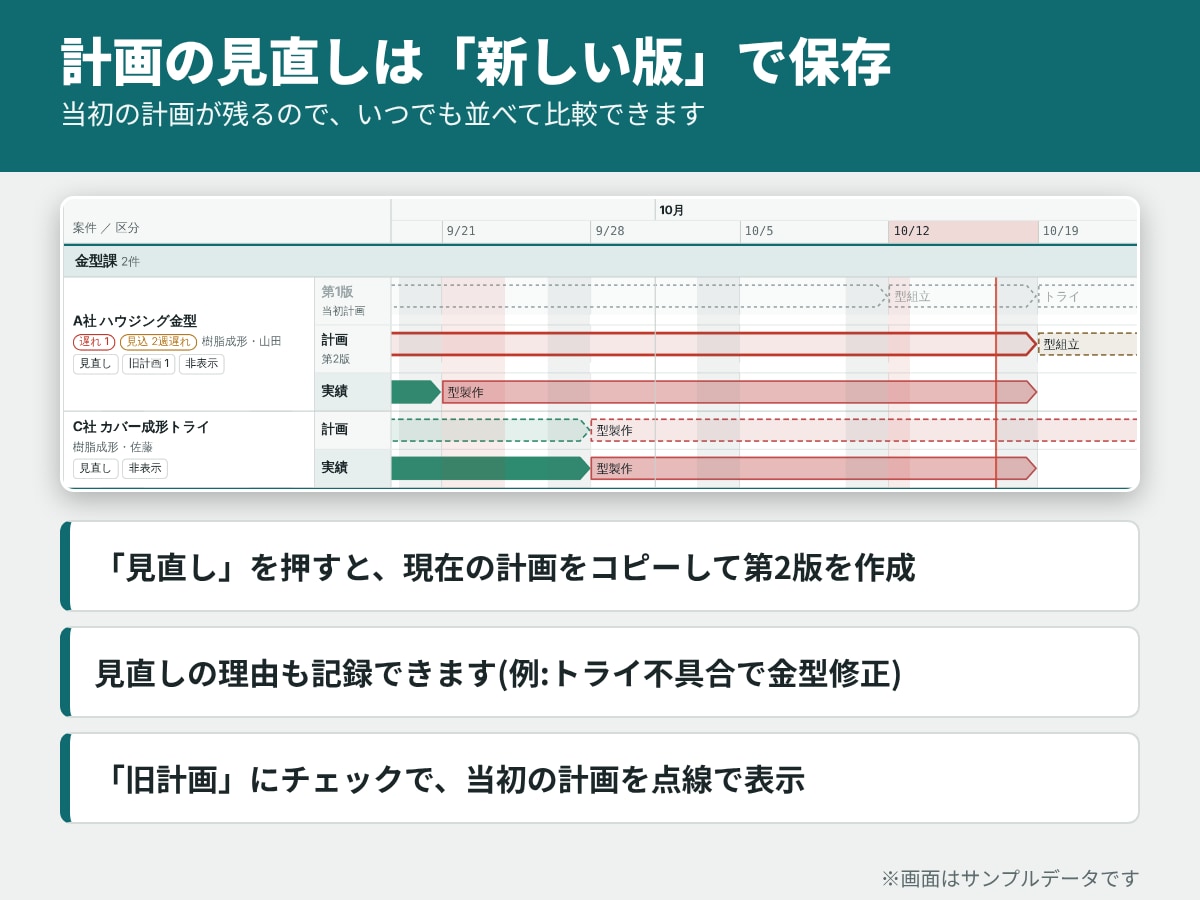Viewport: 1200px width, 900px height.
Task: Click dotted 型組立 bar in 第1版 row
Action: tap(963, 296)
